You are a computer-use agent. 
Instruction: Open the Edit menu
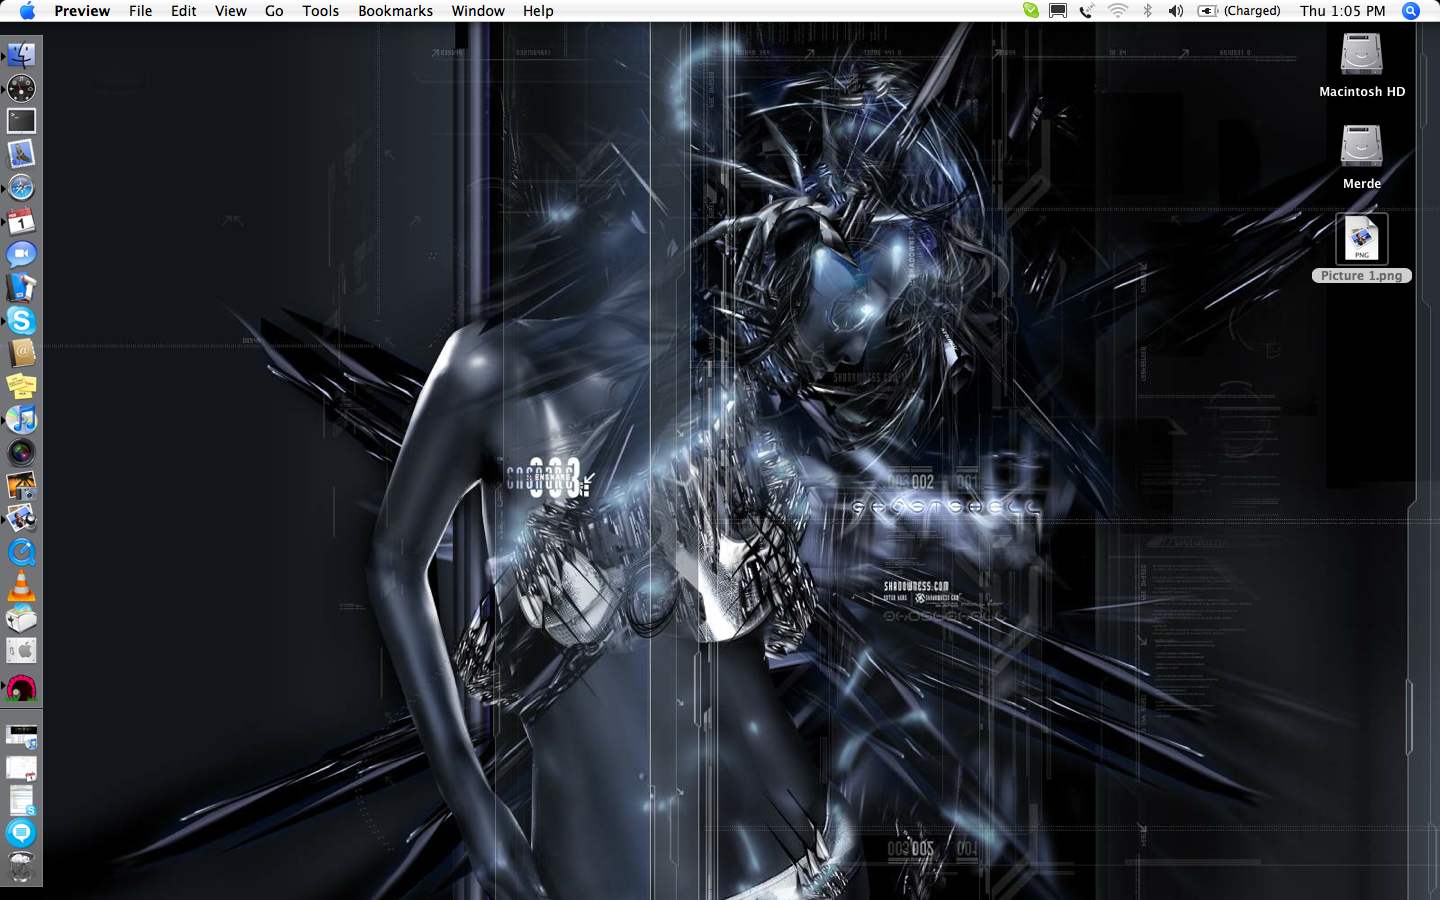184,11
